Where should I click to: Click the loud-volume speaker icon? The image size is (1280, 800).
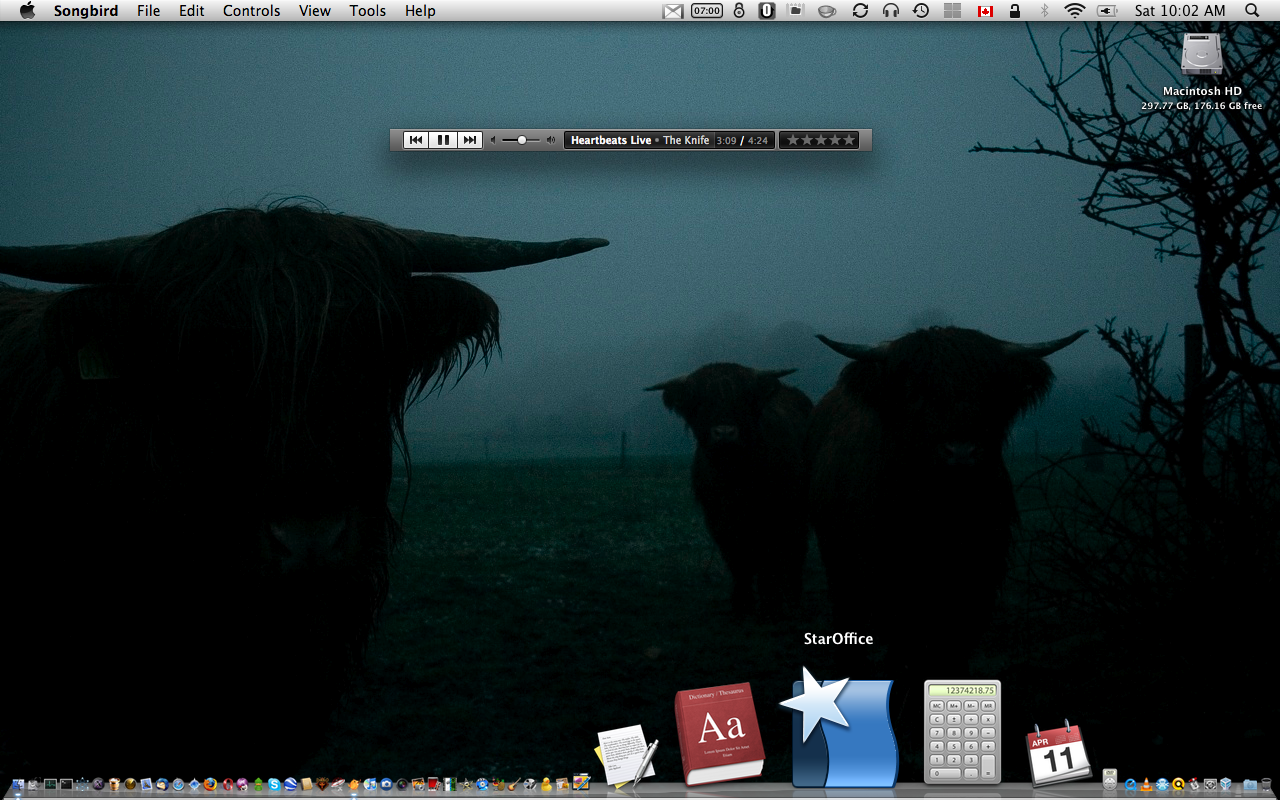click(551, 140)
